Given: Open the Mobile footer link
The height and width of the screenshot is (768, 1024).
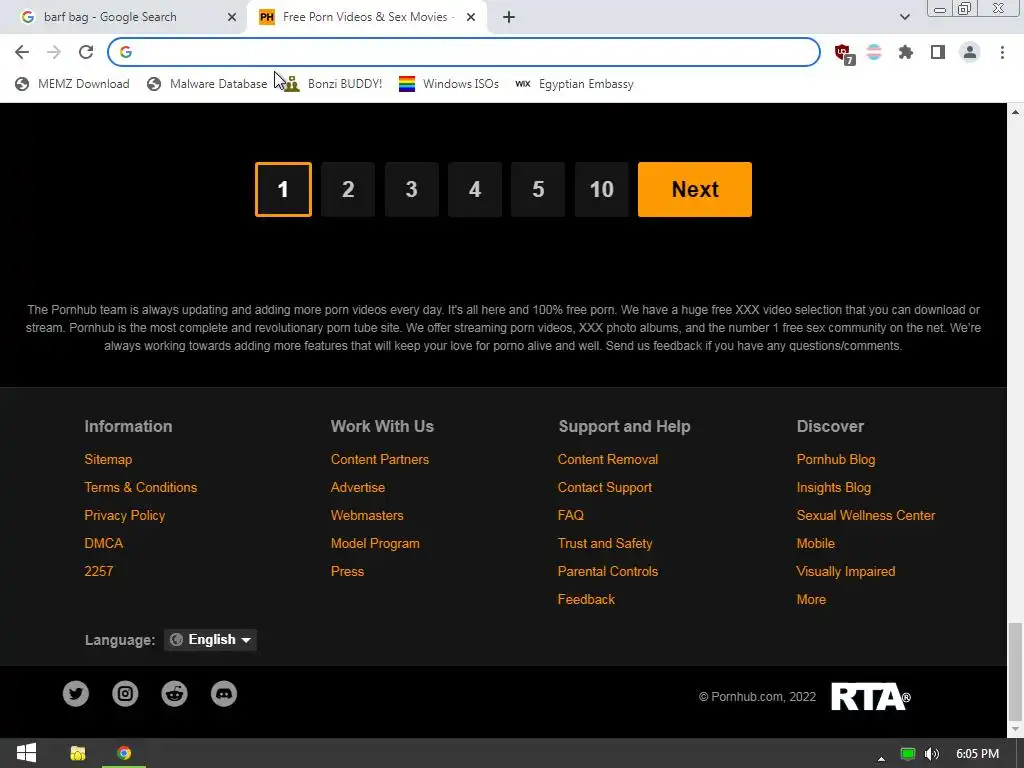Looking at the screenshot, I should [815, 543].
